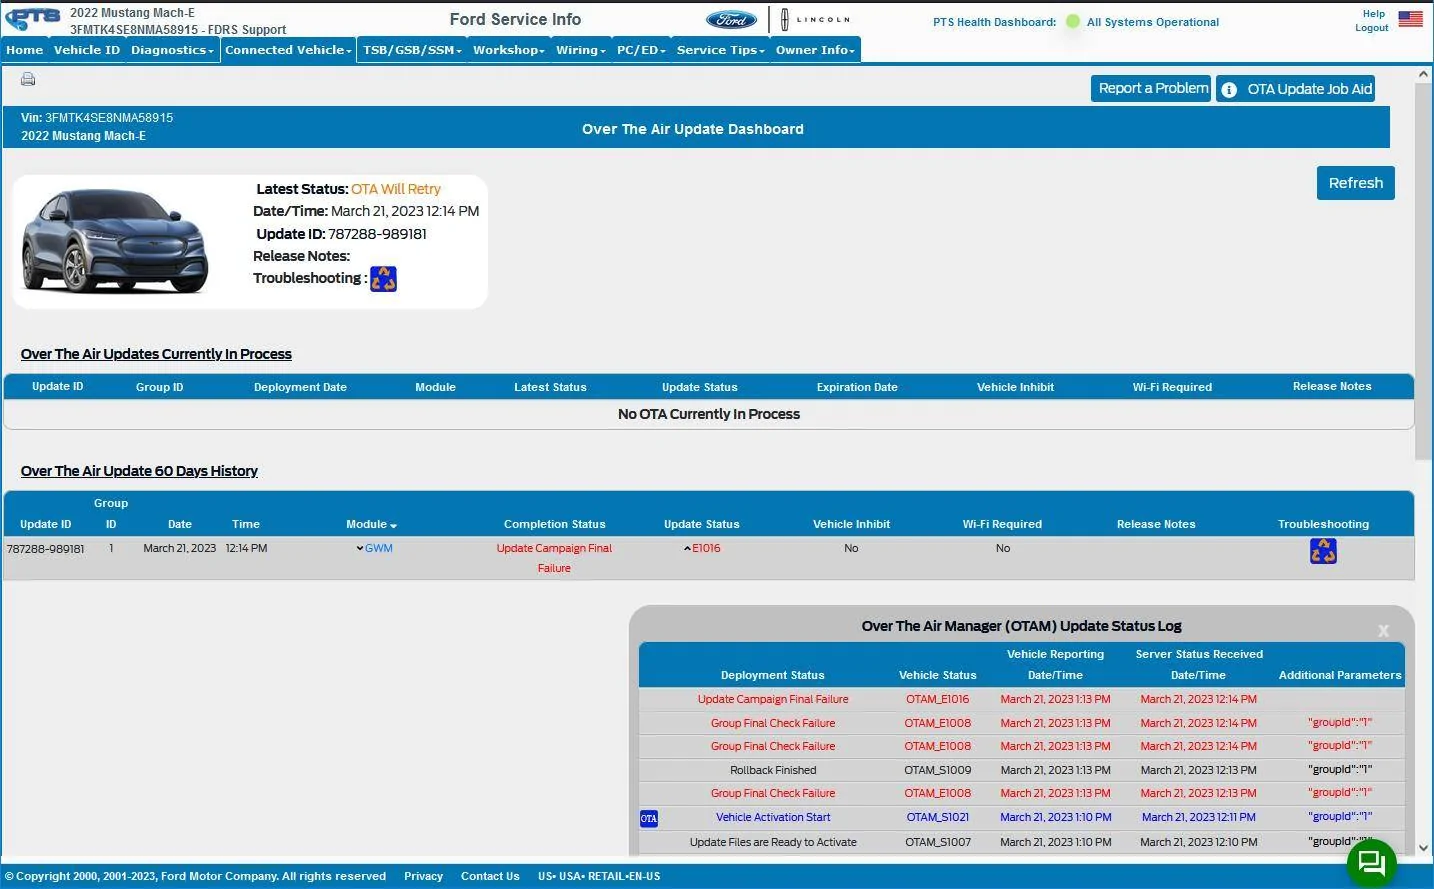The height and width of the screenshot is (889, 1434).
Task: Open the Owner Info dropdown menu
Action: coord(815,50)
